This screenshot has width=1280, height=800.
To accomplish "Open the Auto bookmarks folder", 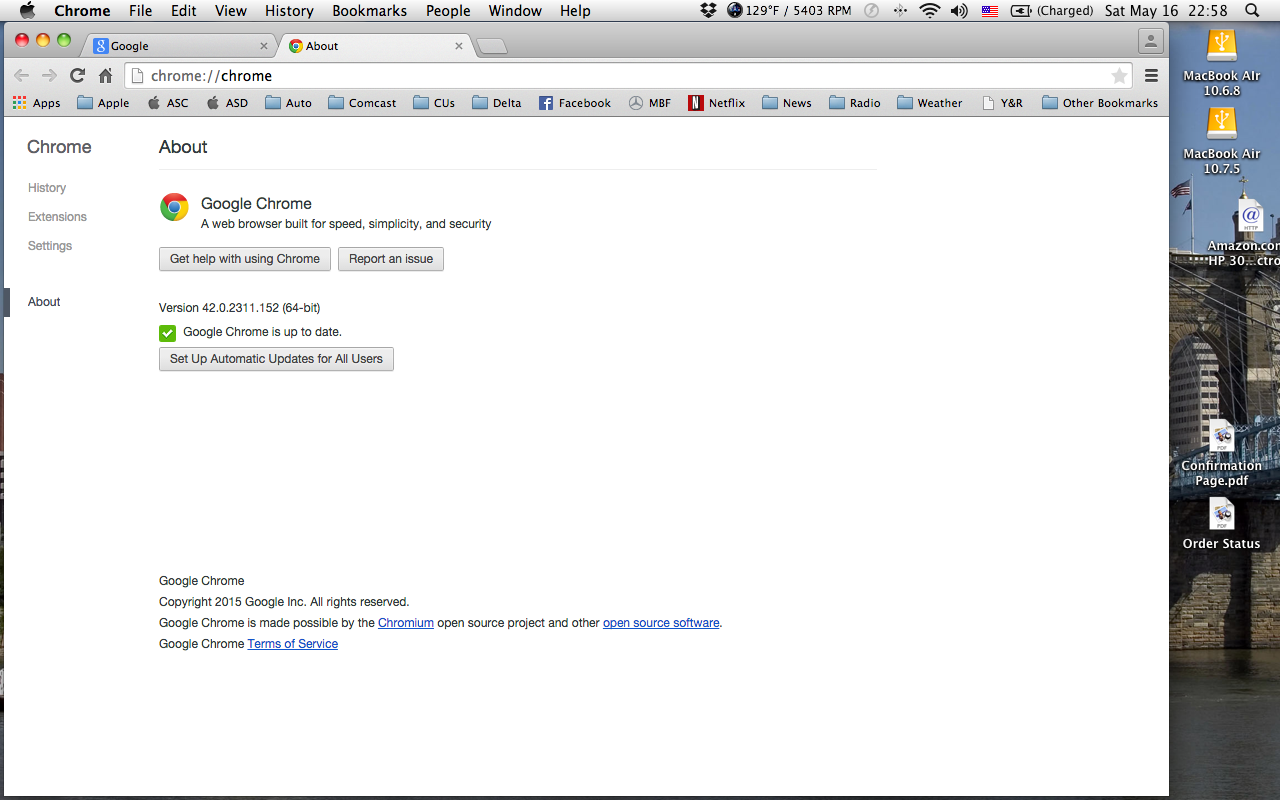I will [x=288, y=103].
